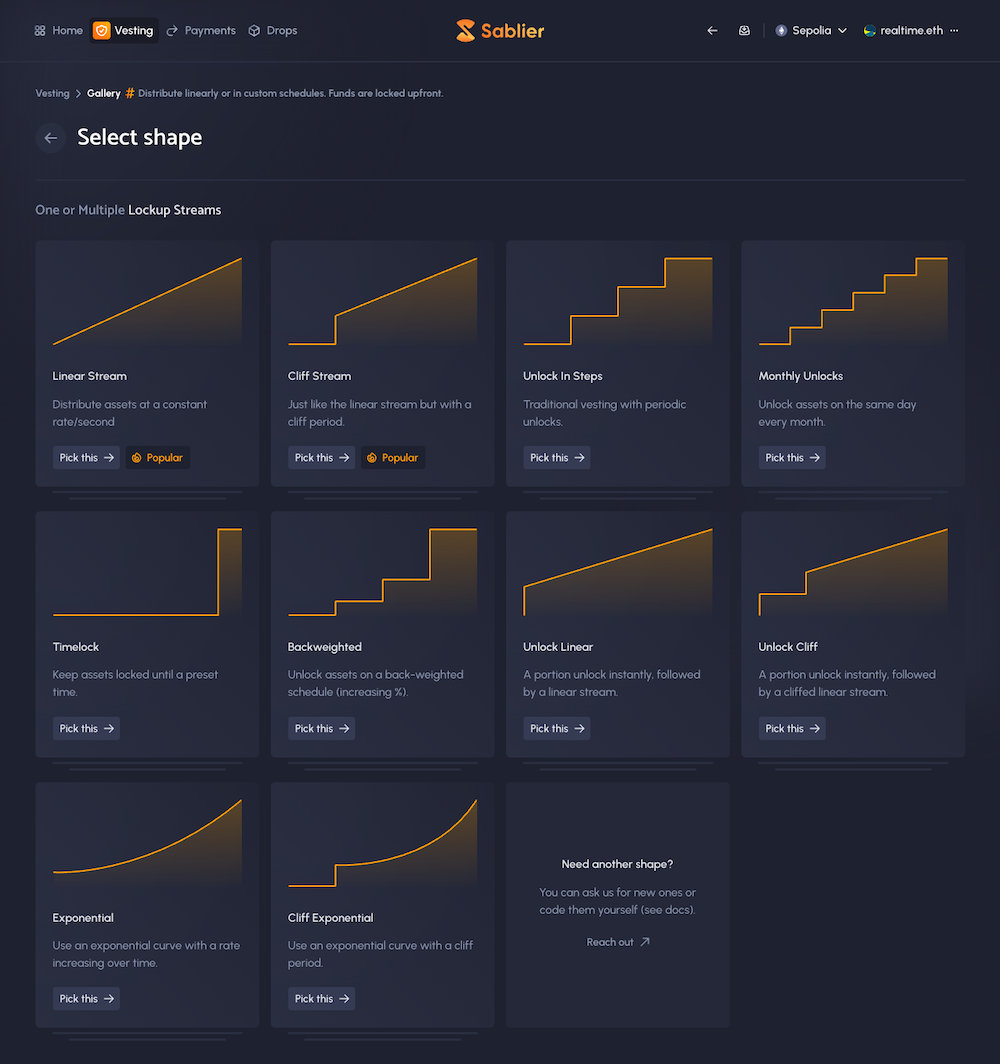Click the Ethereum icon next to Sepolia
The image size is (1000, 1064).
(x=779, y=30)
